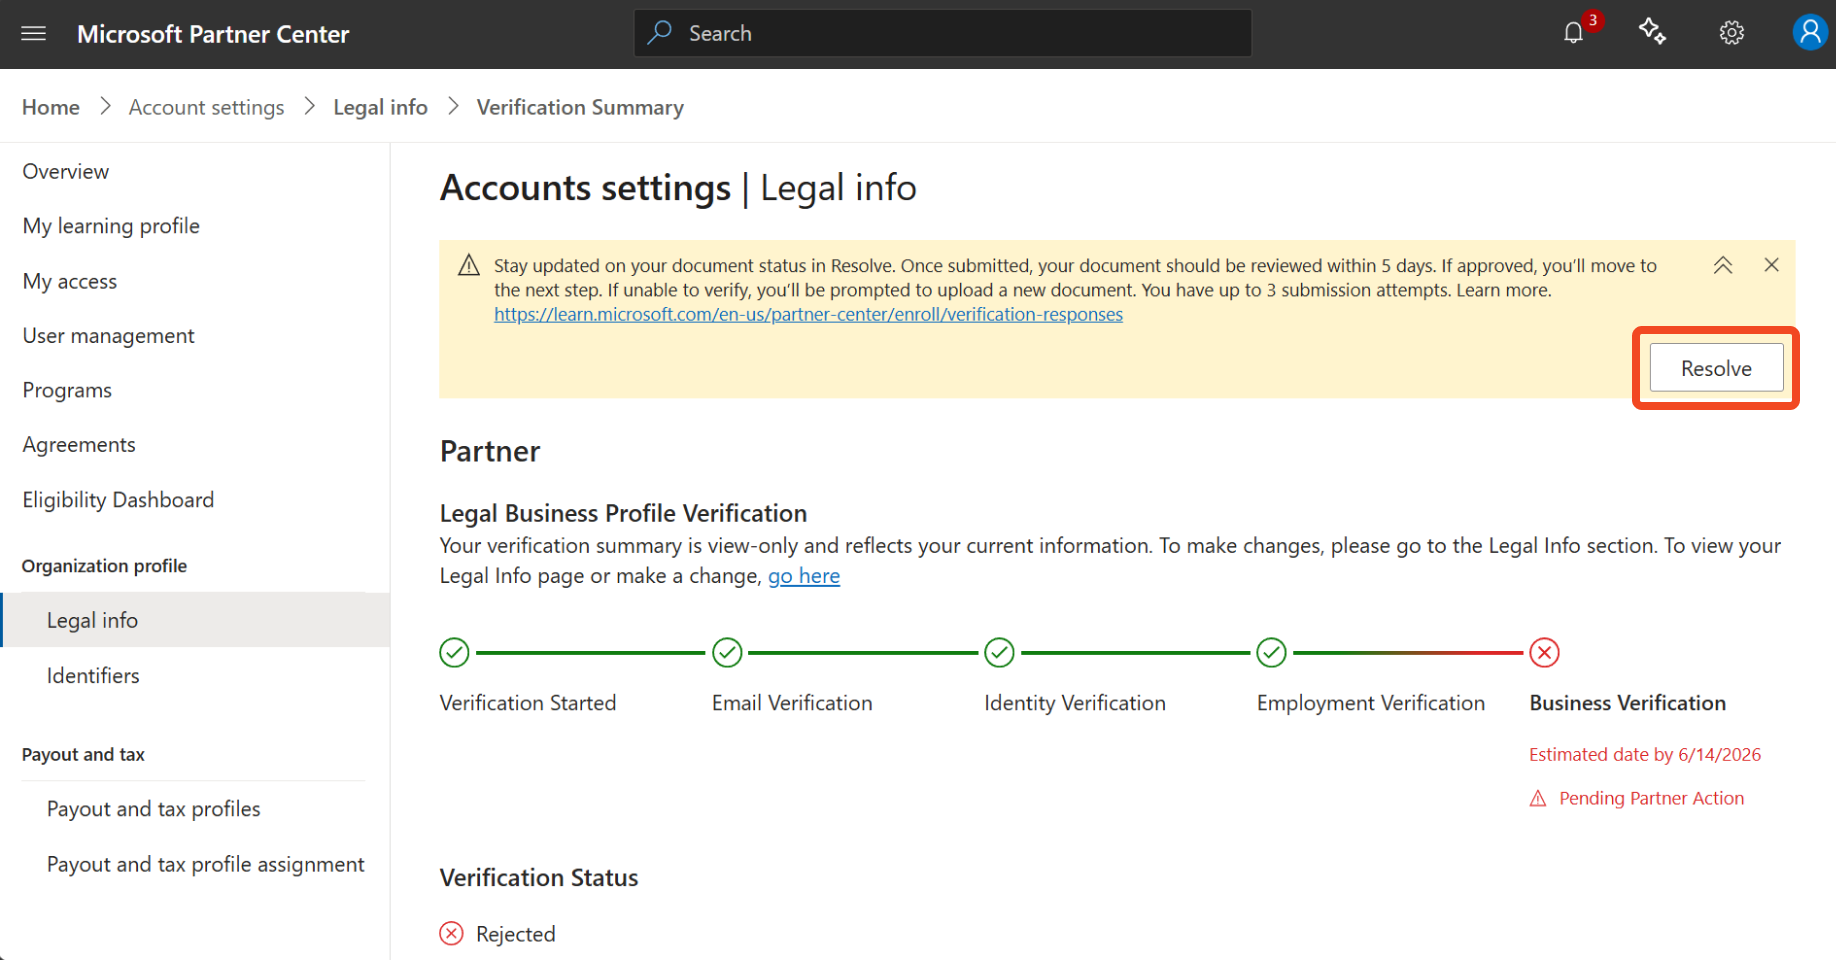Open Programs in sidebar

(67, 390)
